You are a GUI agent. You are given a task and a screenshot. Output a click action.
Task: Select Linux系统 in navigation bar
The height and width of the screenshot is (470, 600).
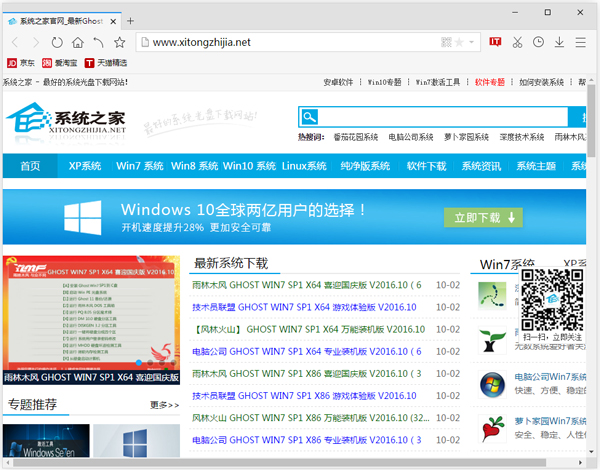pos(304,166)
